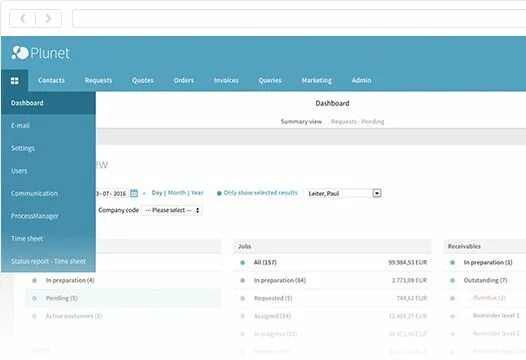
Task: Toggle bullet next to In preparation (84)
Action: 243,280
